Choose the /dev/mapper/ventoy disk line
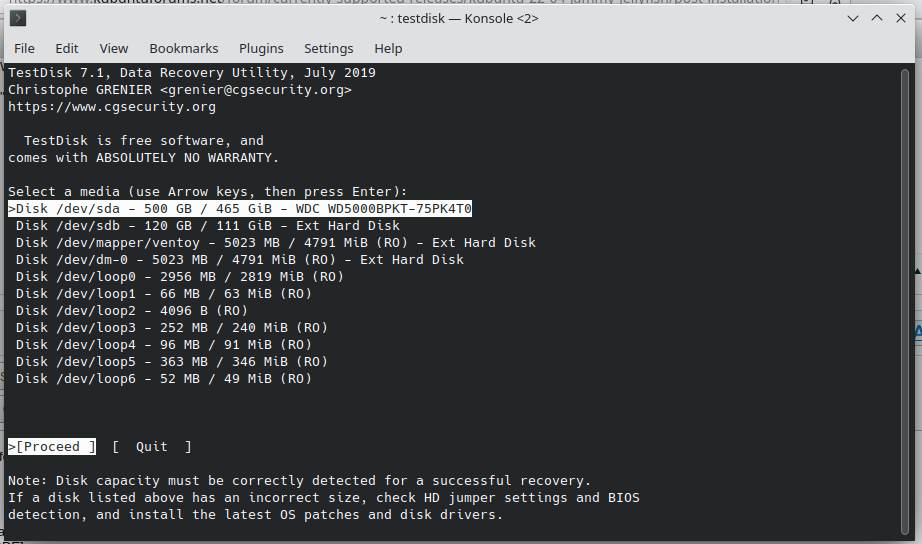This screenshot has height=544, width=922. [275, 243]
